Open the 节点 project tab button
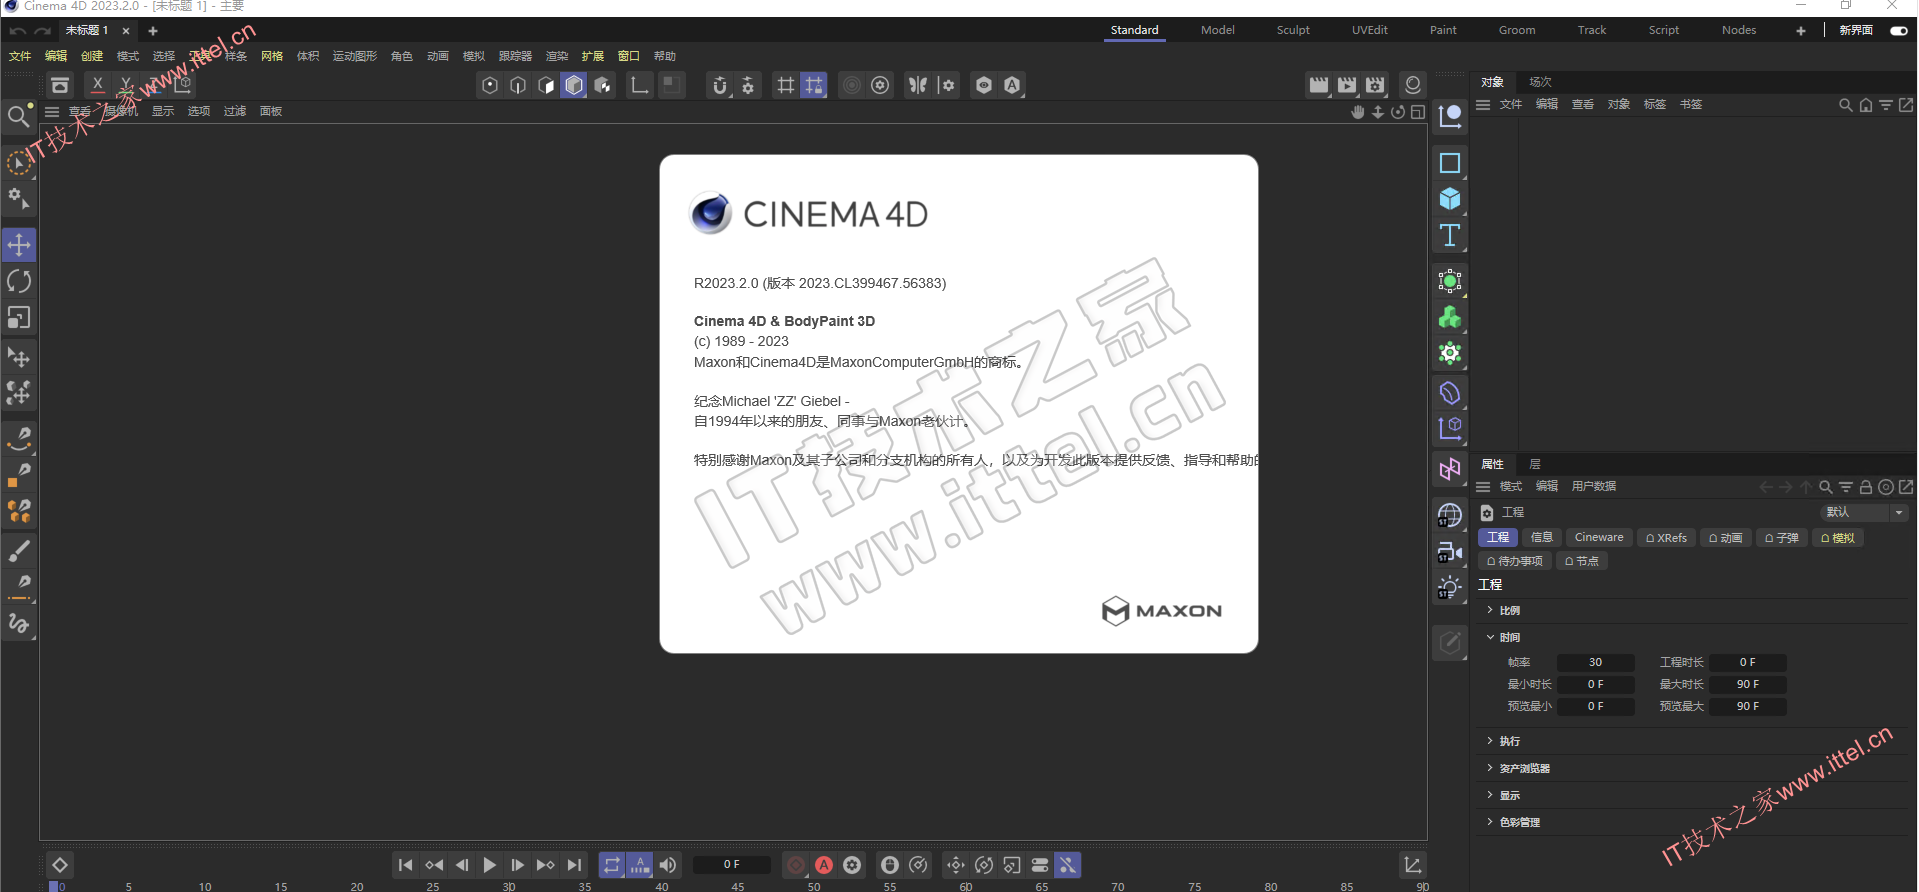This screenshot has width=1919, height=892. point(1581,561)
